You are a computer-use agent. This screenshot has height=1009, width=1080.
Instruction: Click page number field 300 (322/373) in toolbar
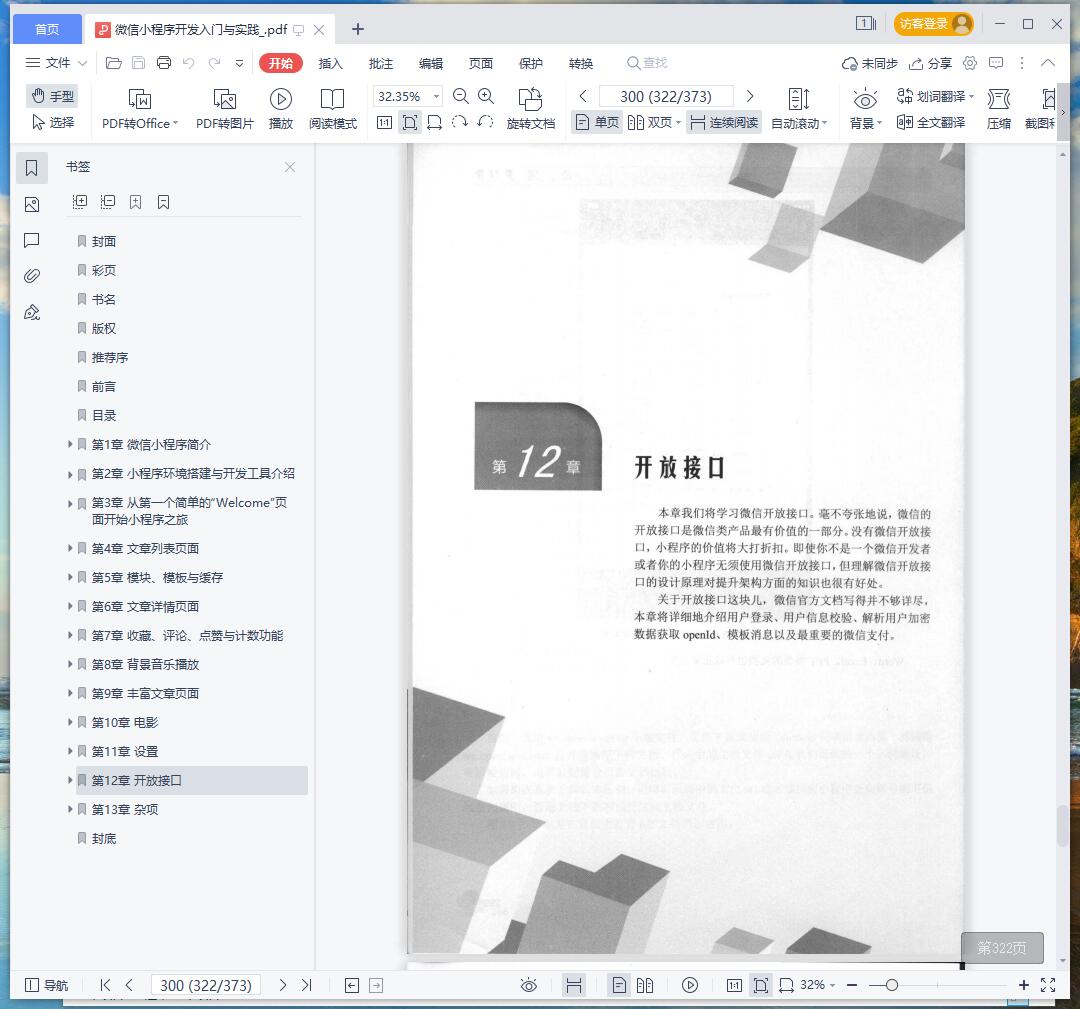666,96
